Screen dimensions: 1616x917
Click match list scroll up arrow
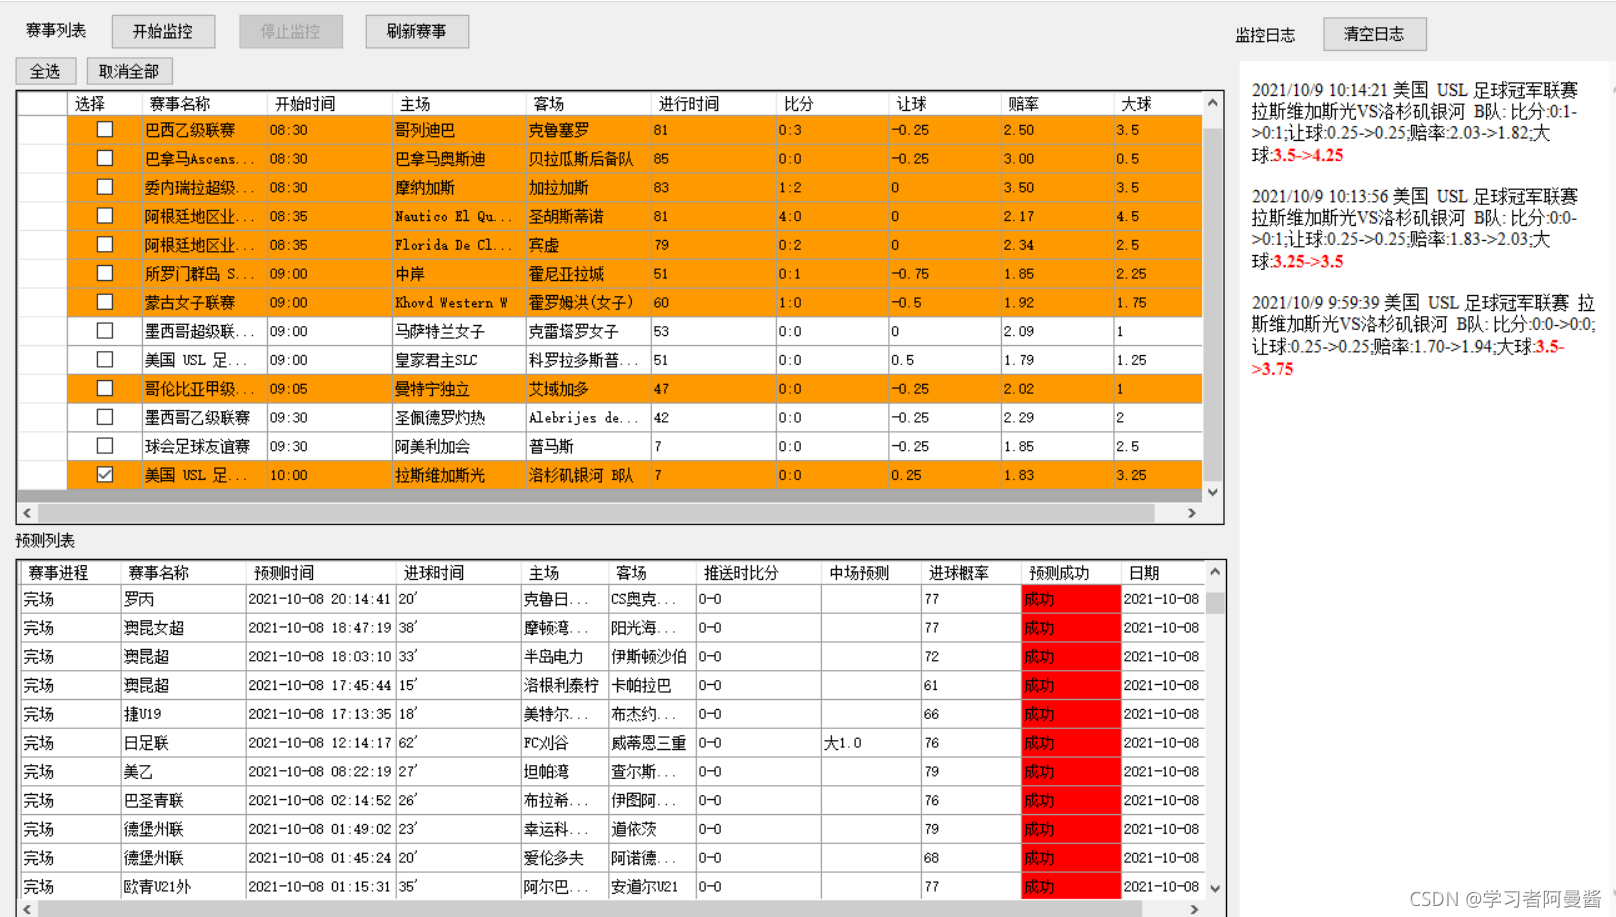1213,102
